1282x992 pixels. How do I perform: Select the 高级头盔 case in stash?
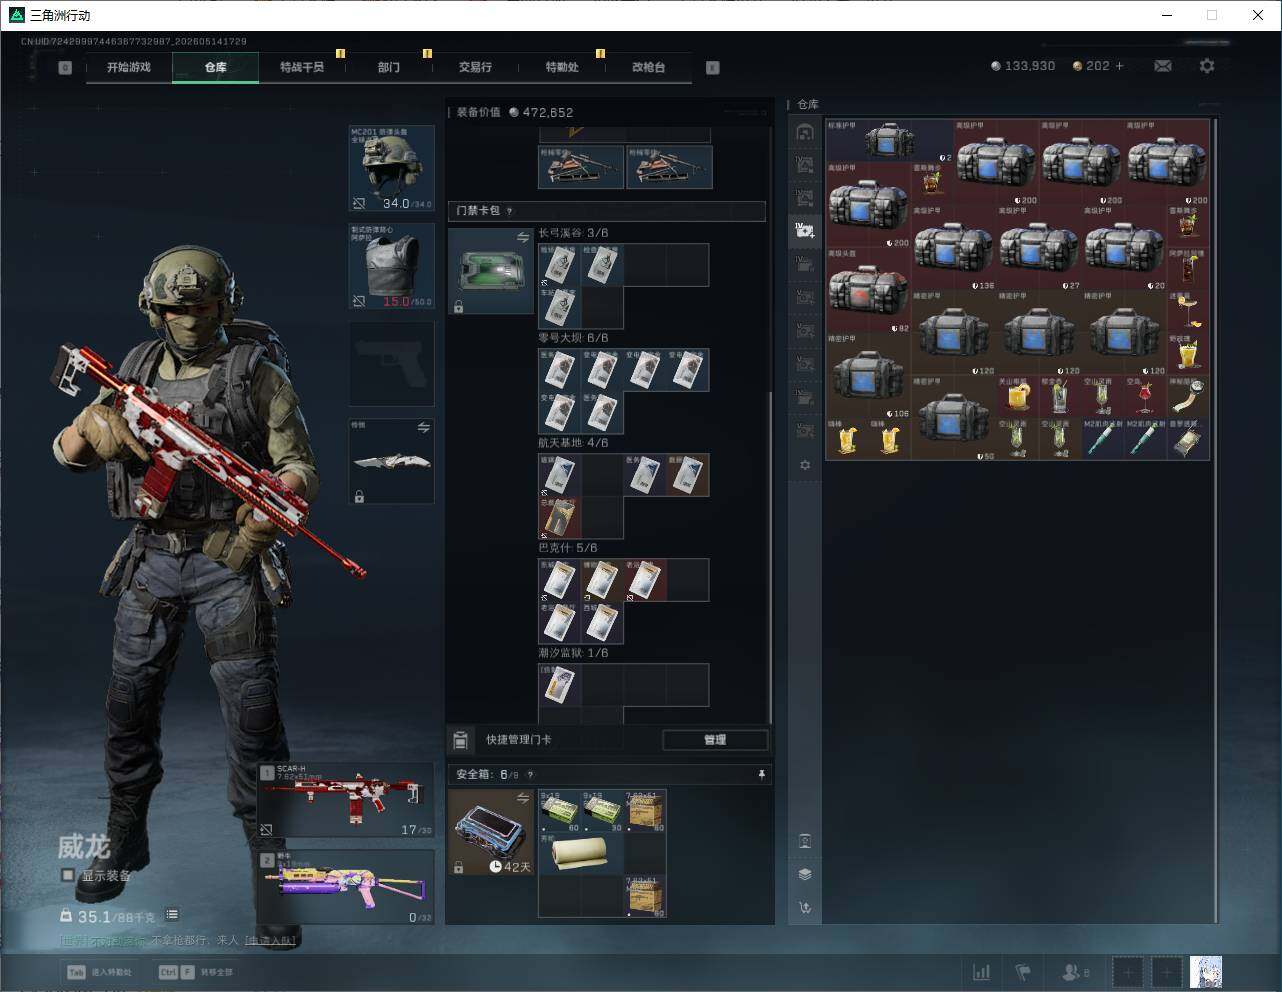coord(868,290)
